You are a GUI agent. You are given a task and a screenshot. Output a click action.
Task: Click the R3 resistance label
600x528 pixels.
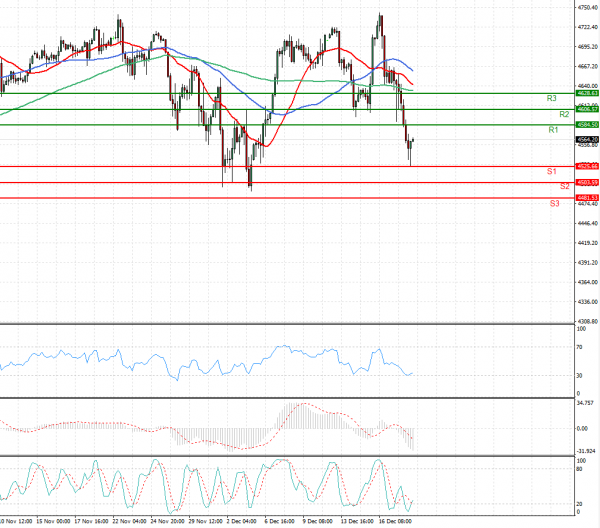click(551, 99)
